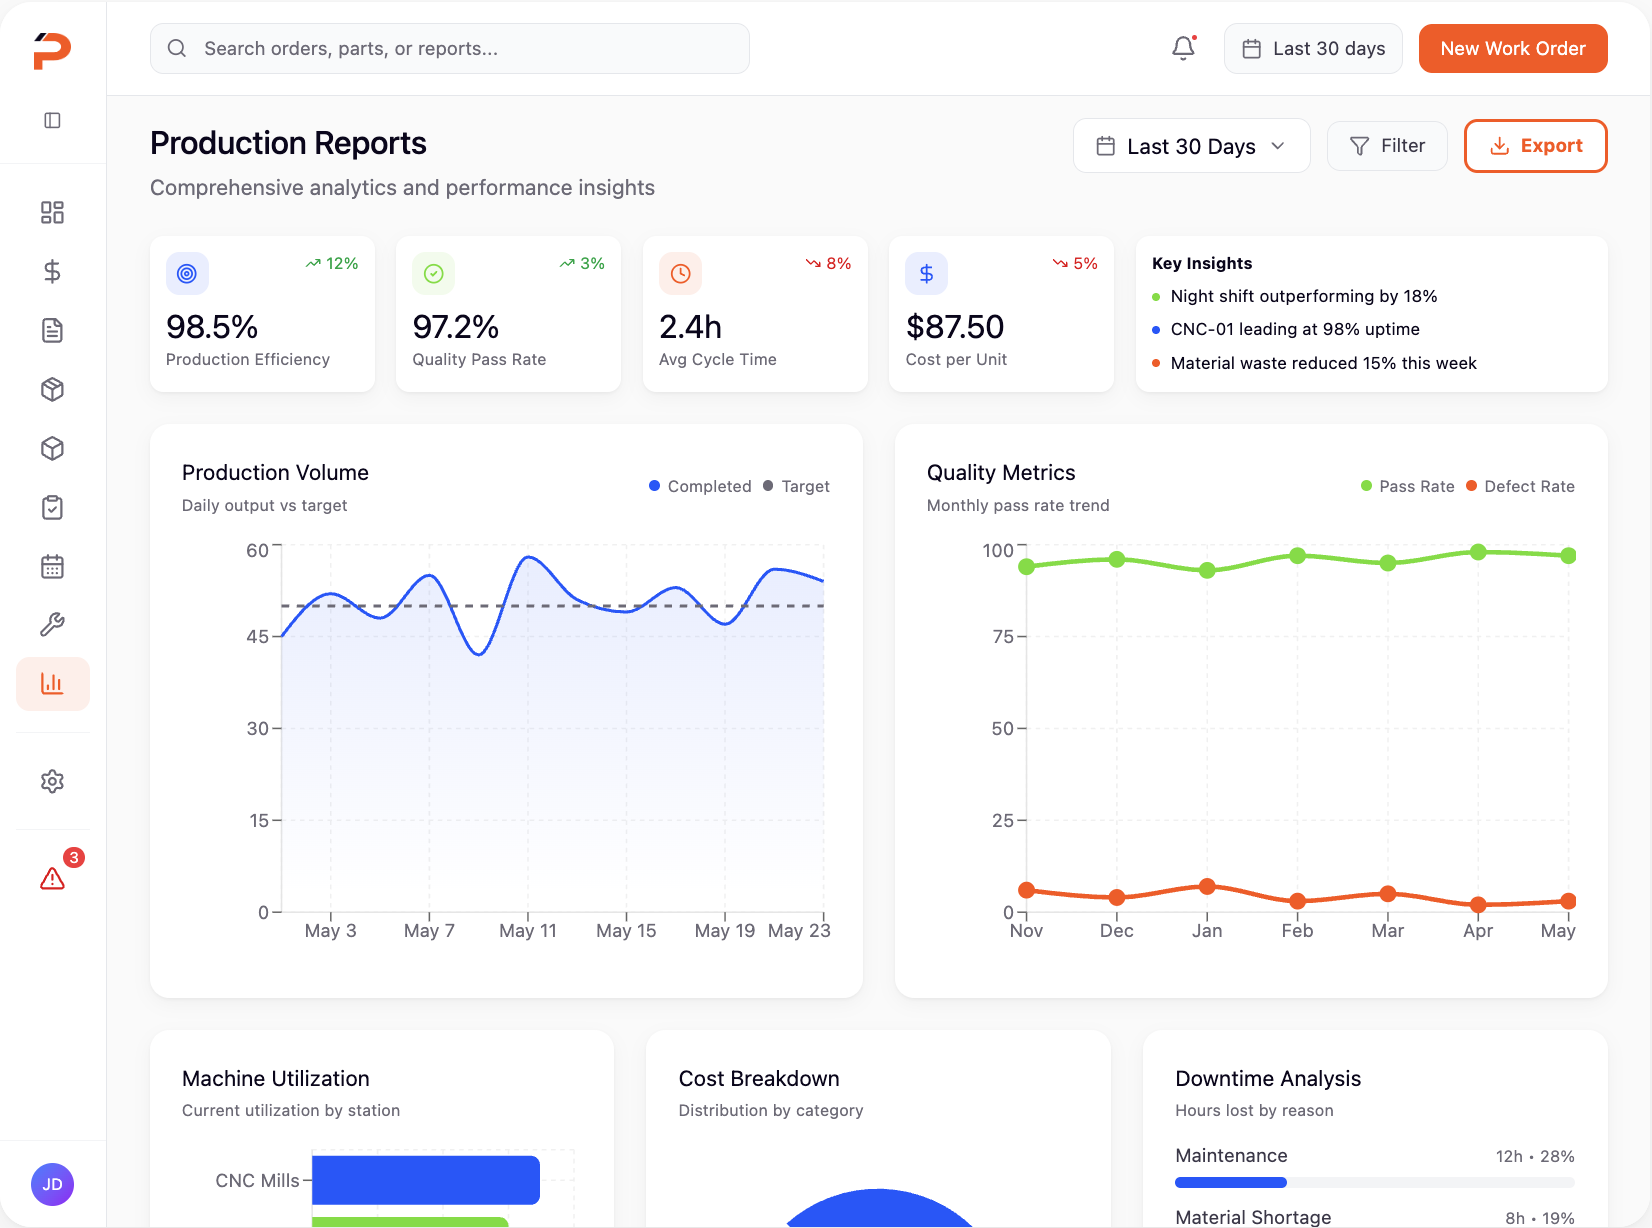The image size is (1652, 1228).
Task: Toggle the Completed series in Production Volume legend
Action: 700,486
